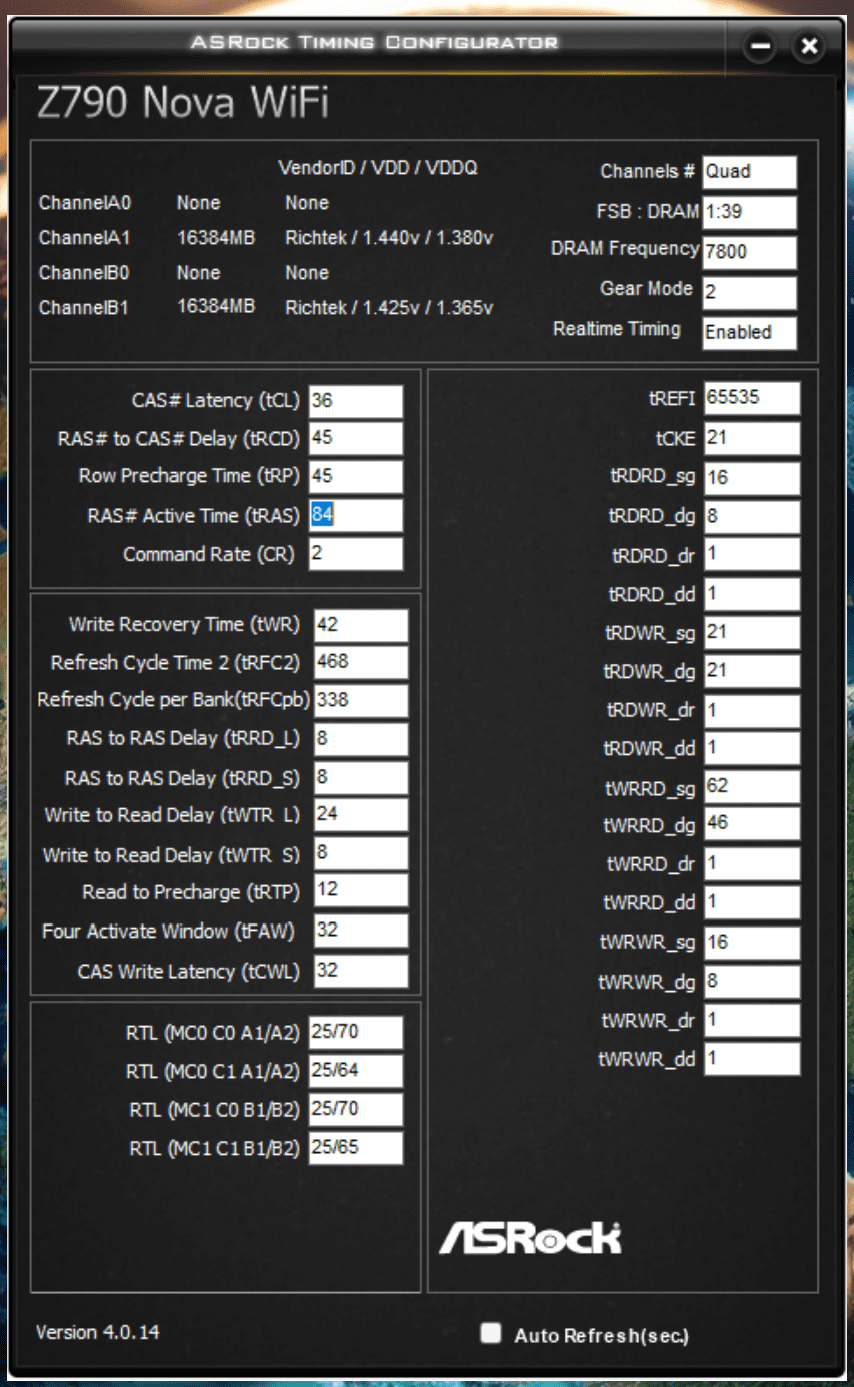Viewport: 854px width, 1387px height.
Task: Click the CAS# Latency (tCL) field
Action: coord(355,400)
